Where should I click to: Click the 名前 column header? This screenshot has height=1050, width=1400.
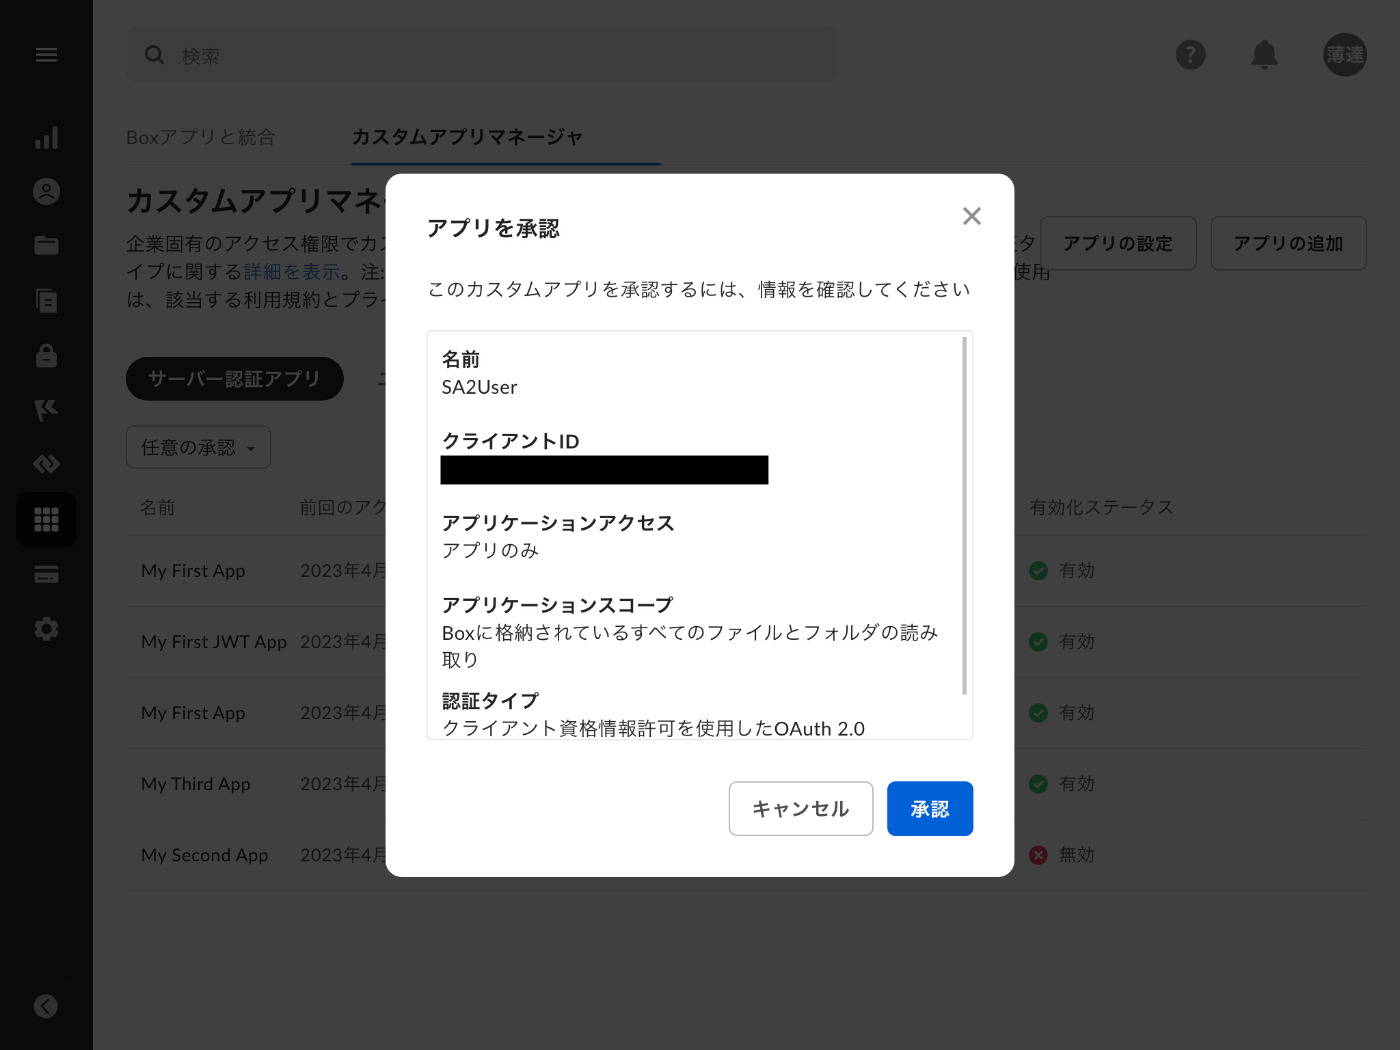pyautogui.click(x=158, y=508)
